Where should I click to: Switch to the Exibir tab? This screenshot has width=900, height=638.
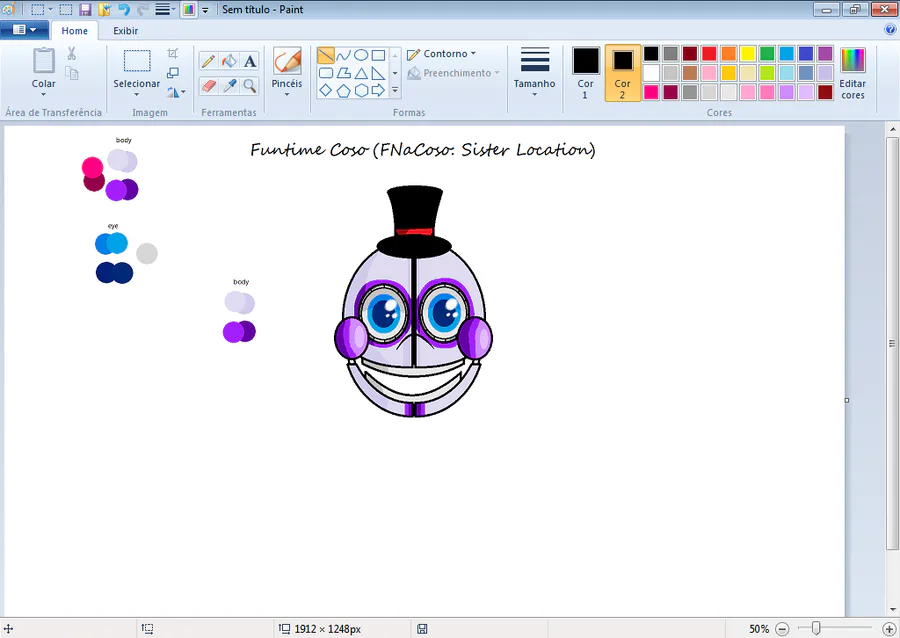125,31
